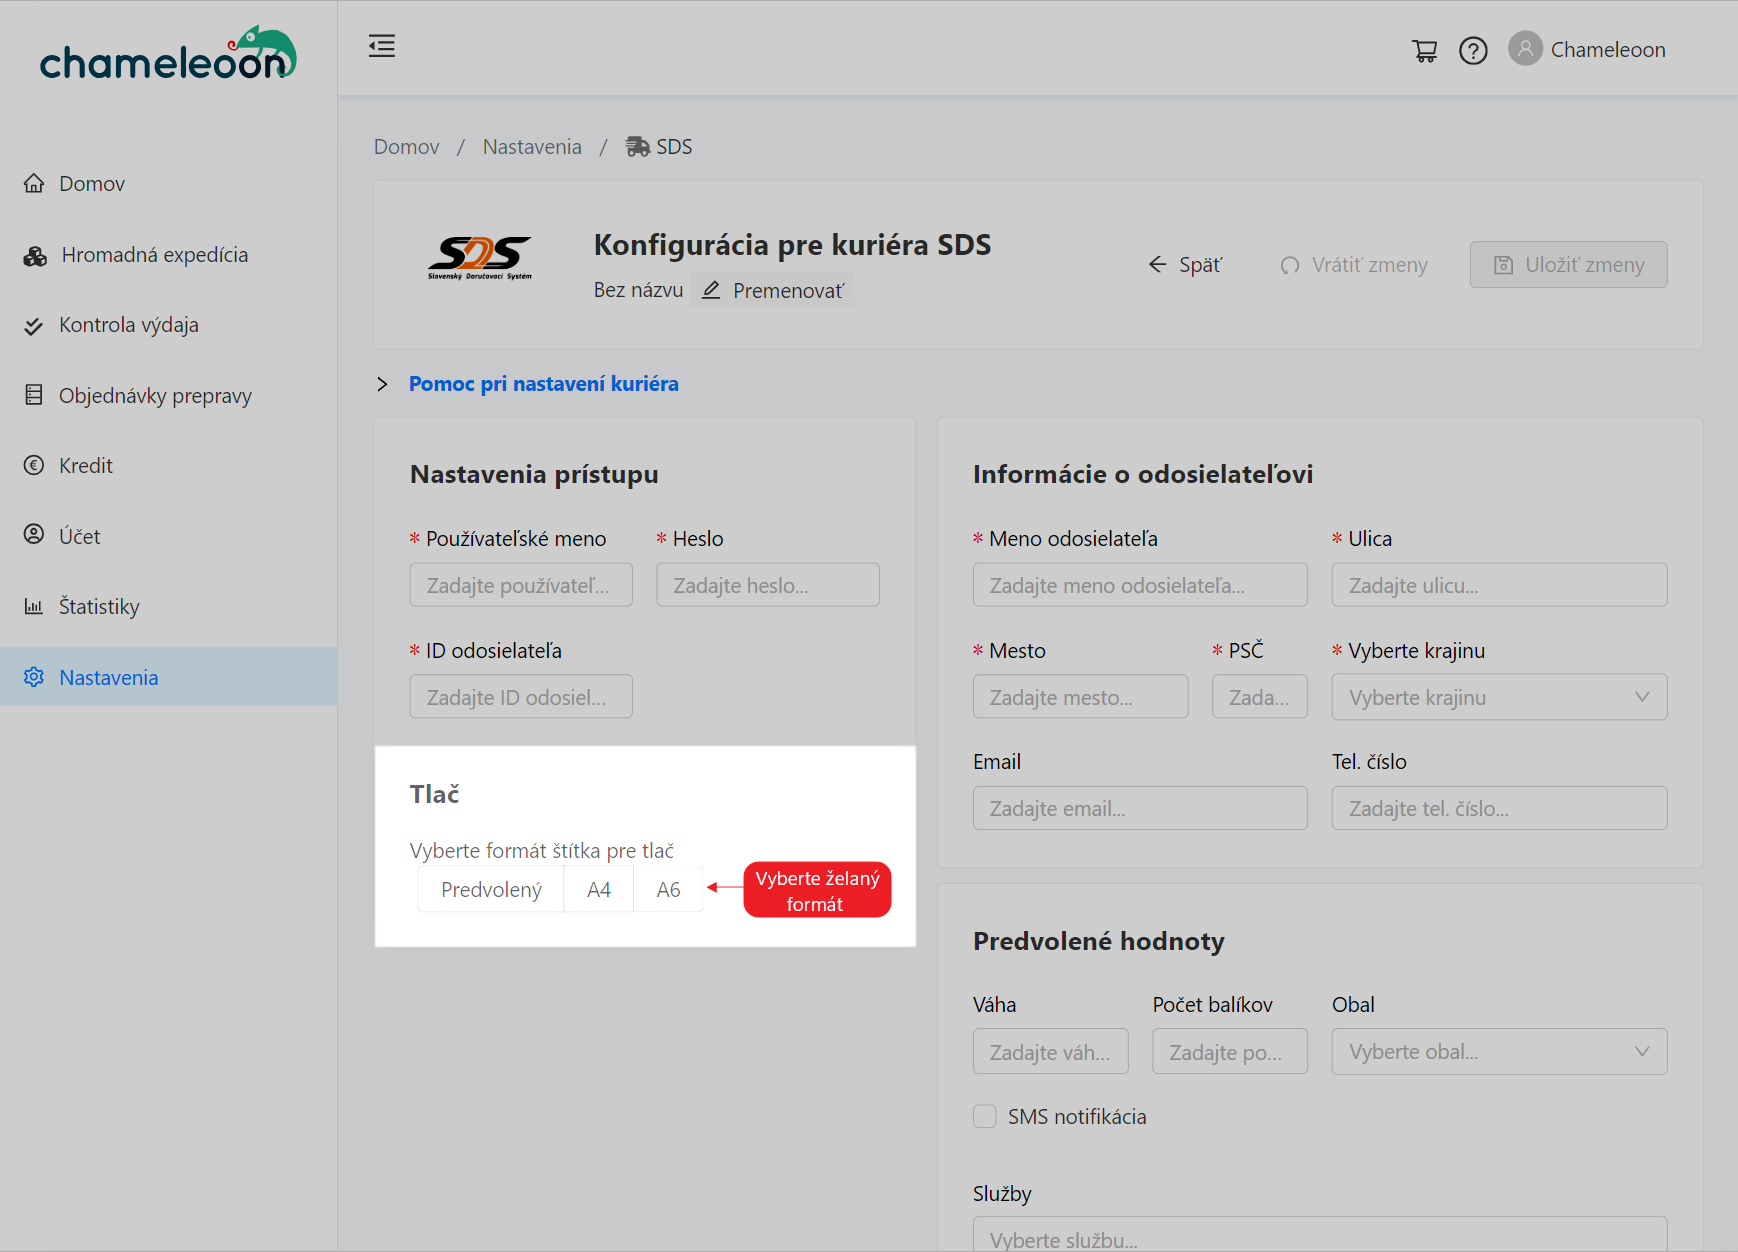The image size is (1738, 1252).
Task: Focus the Používateľské meno input field
Action: pos(520,585)
